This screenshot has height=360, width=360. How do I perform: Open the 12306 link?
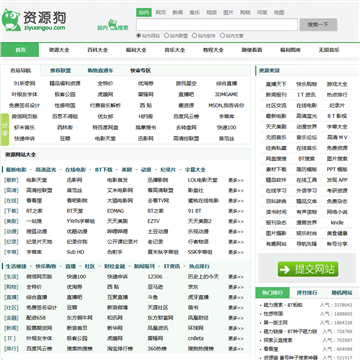[155, 277]
